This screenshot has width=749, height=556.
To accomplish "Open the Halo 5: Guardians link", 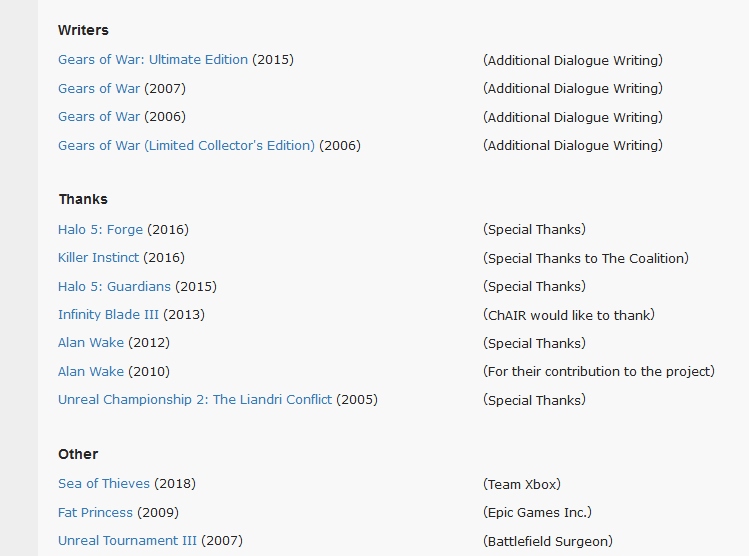I will (114, 286).
